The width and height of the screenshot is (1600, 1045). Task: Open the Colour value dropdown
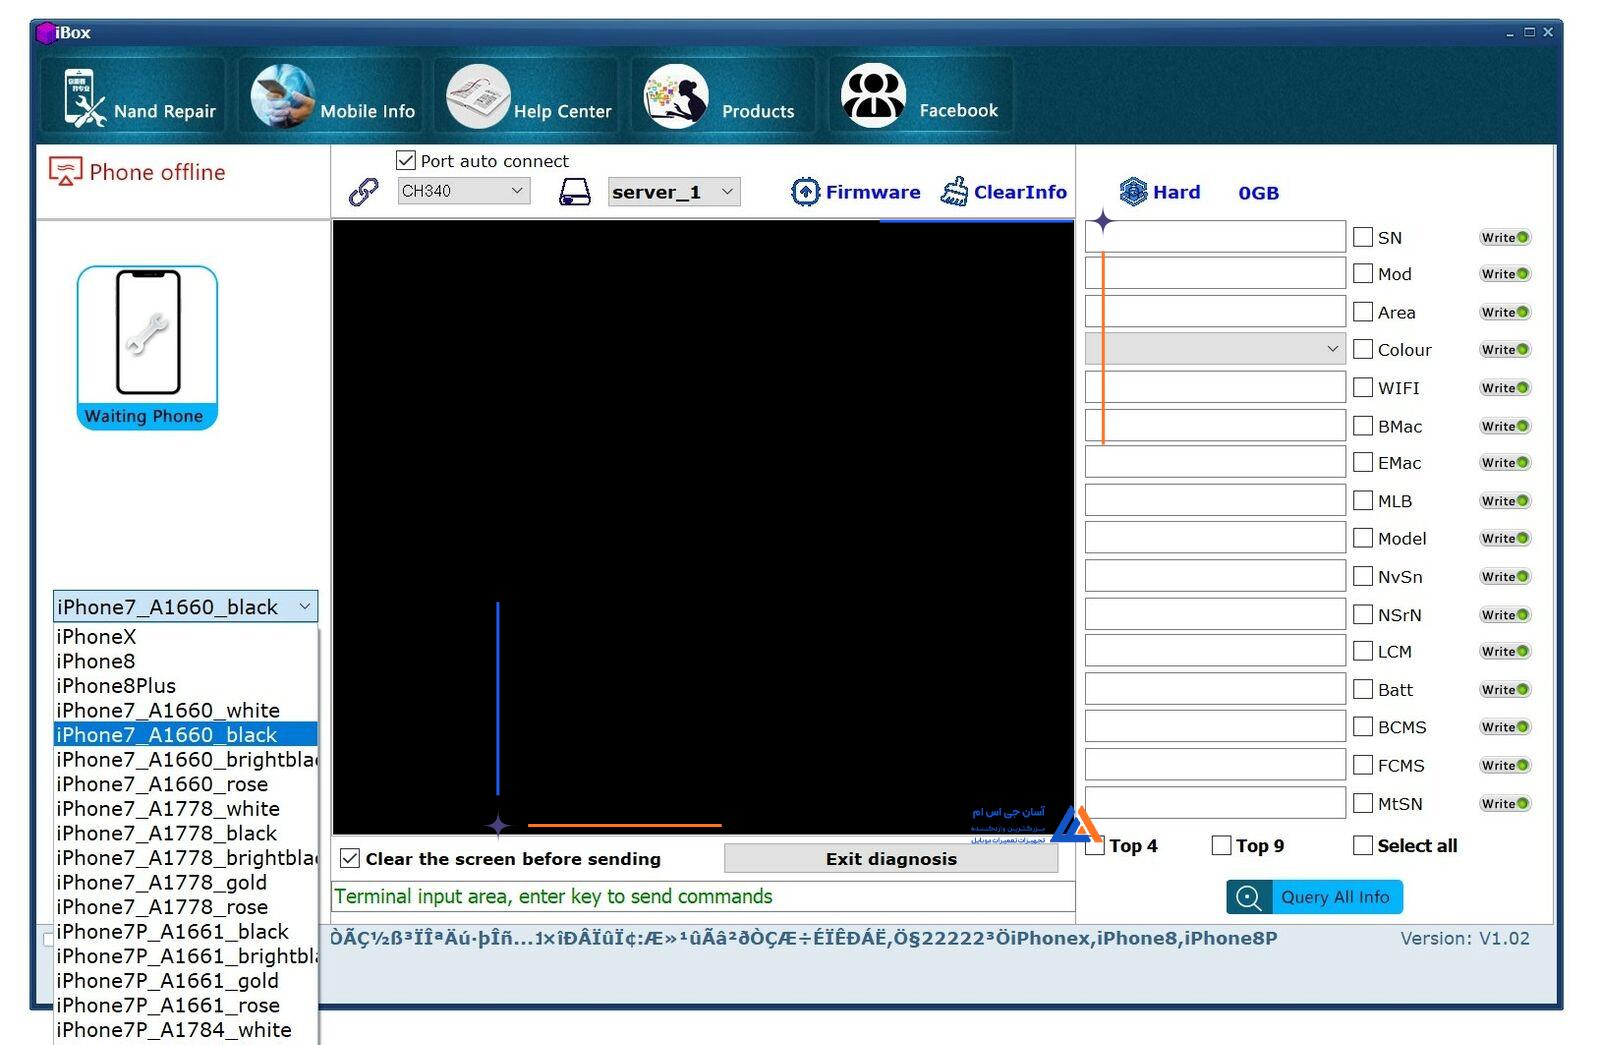click(x=1215, y=348)
